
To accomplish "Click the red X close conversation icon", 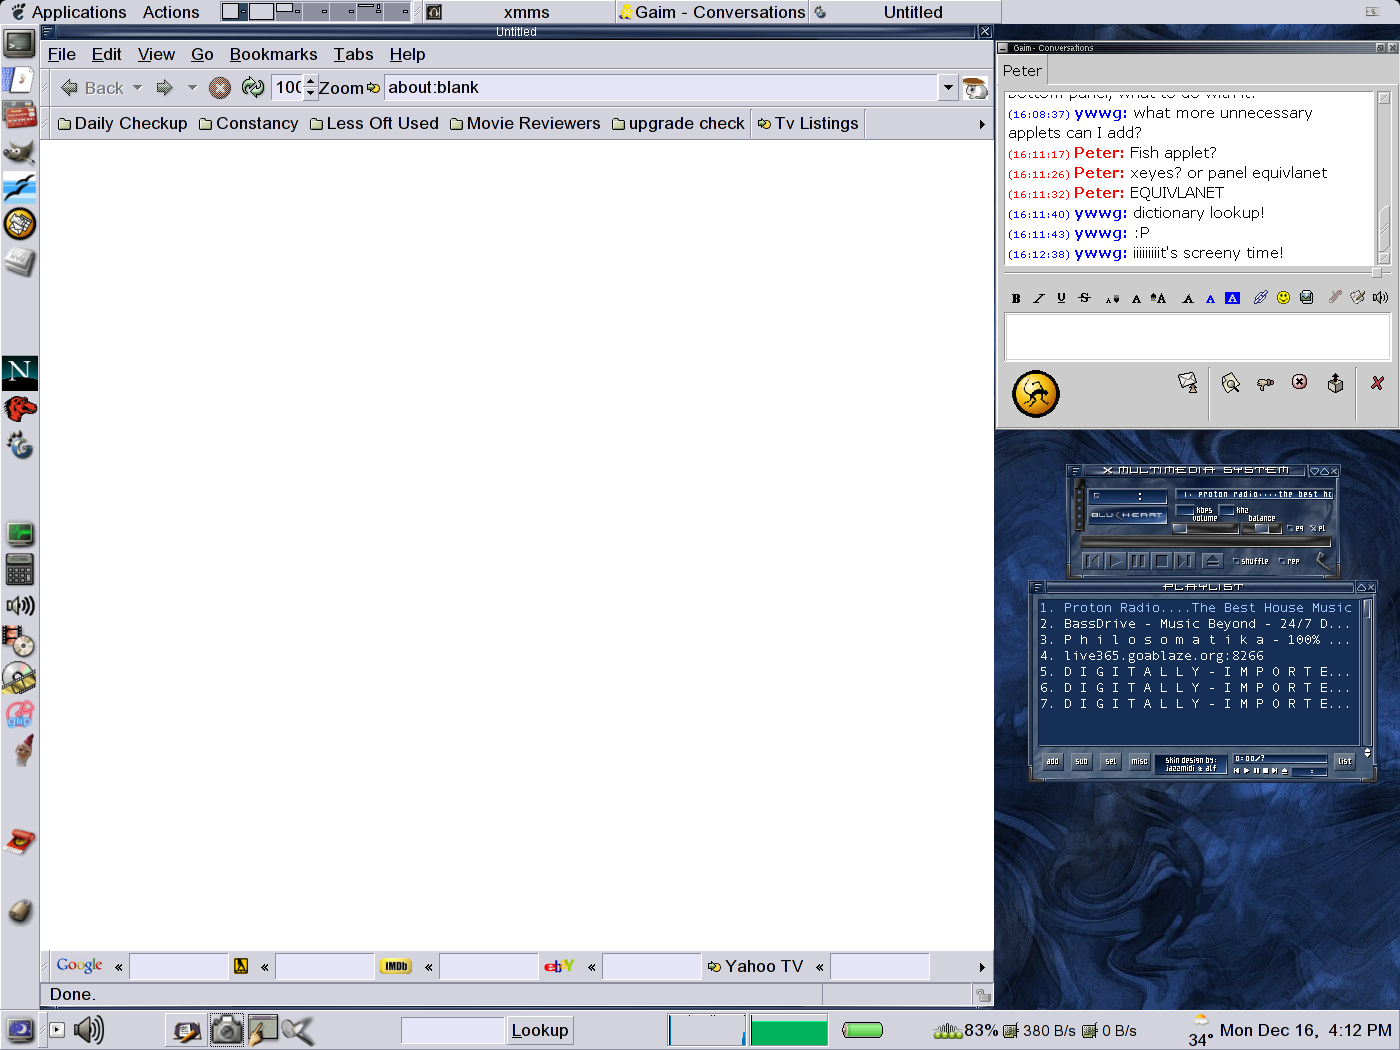I will click(x=1377, y=383).
